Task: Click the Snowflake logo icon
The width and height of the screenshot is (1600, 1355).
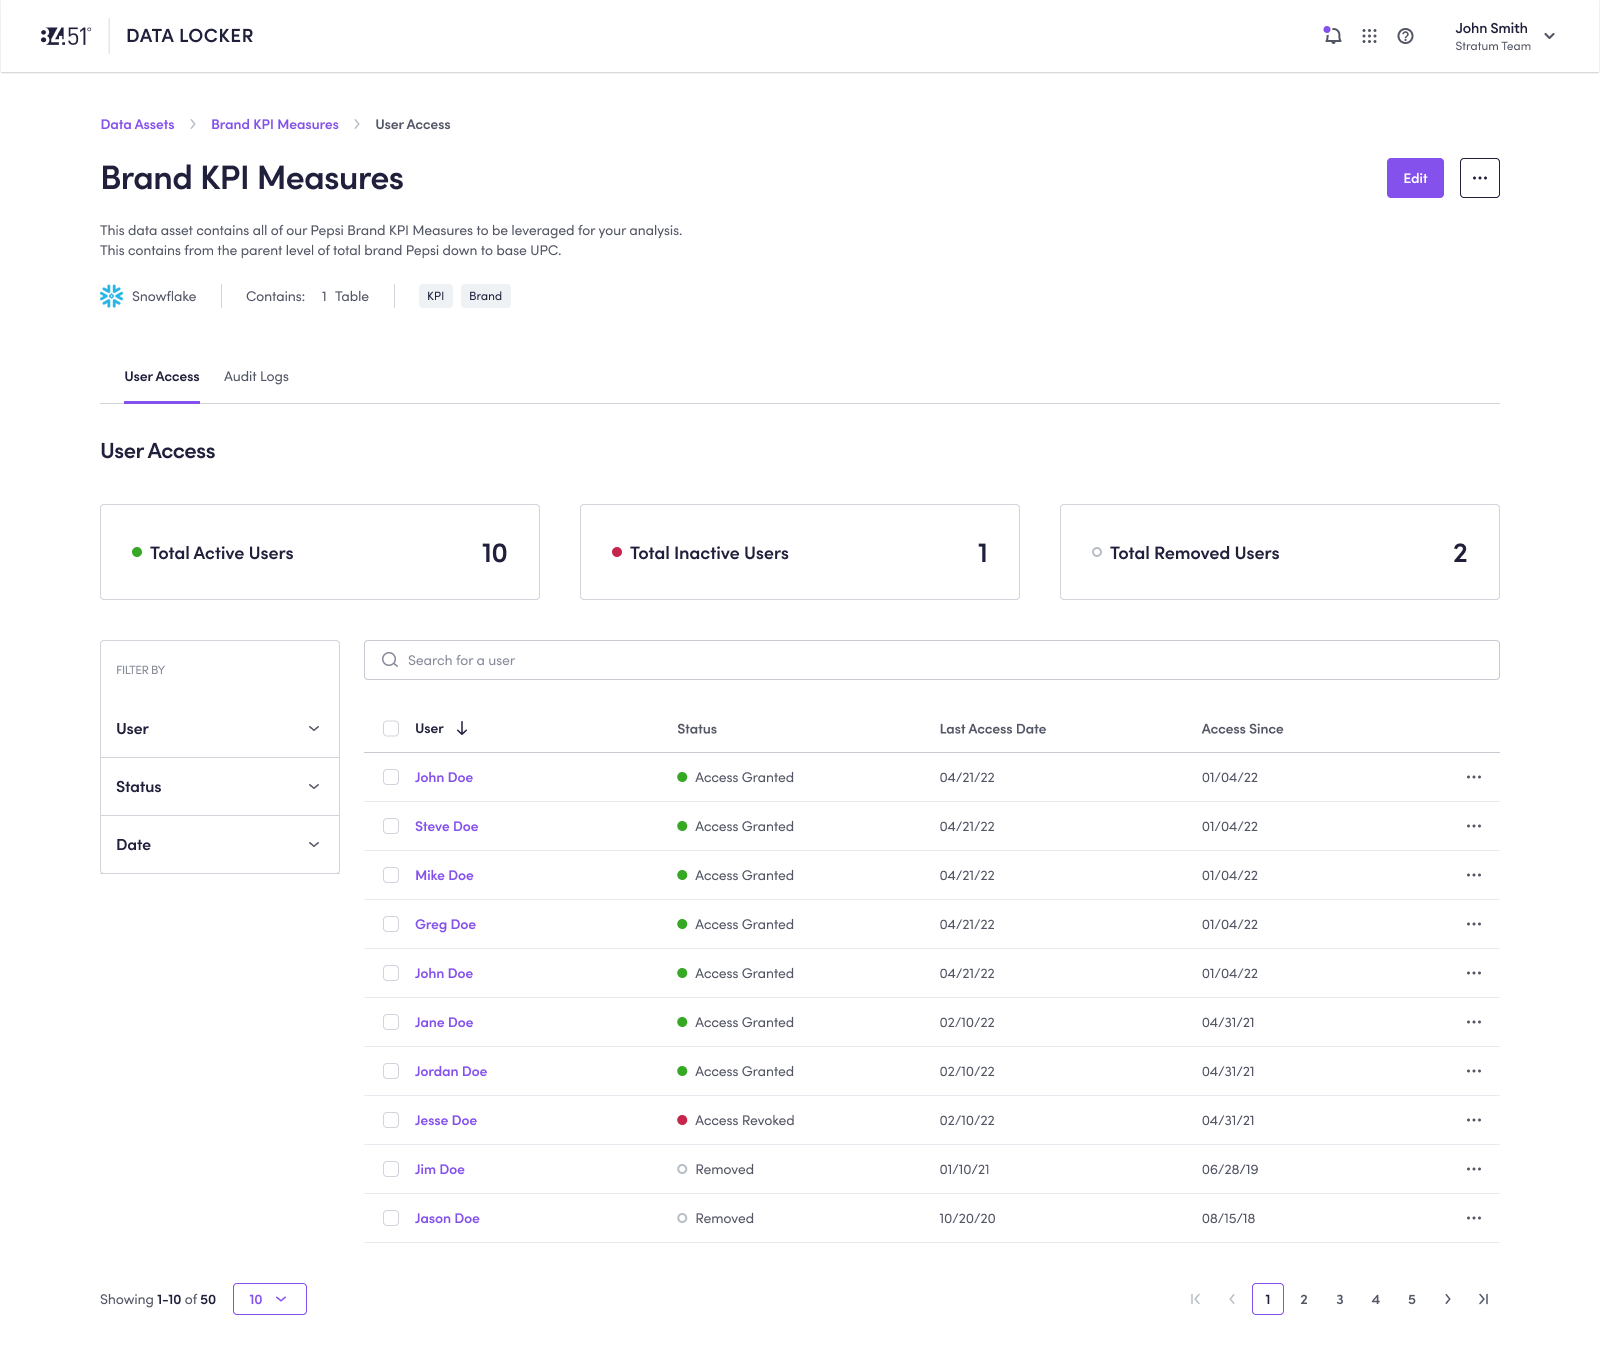Action: [x=112, y=296]
